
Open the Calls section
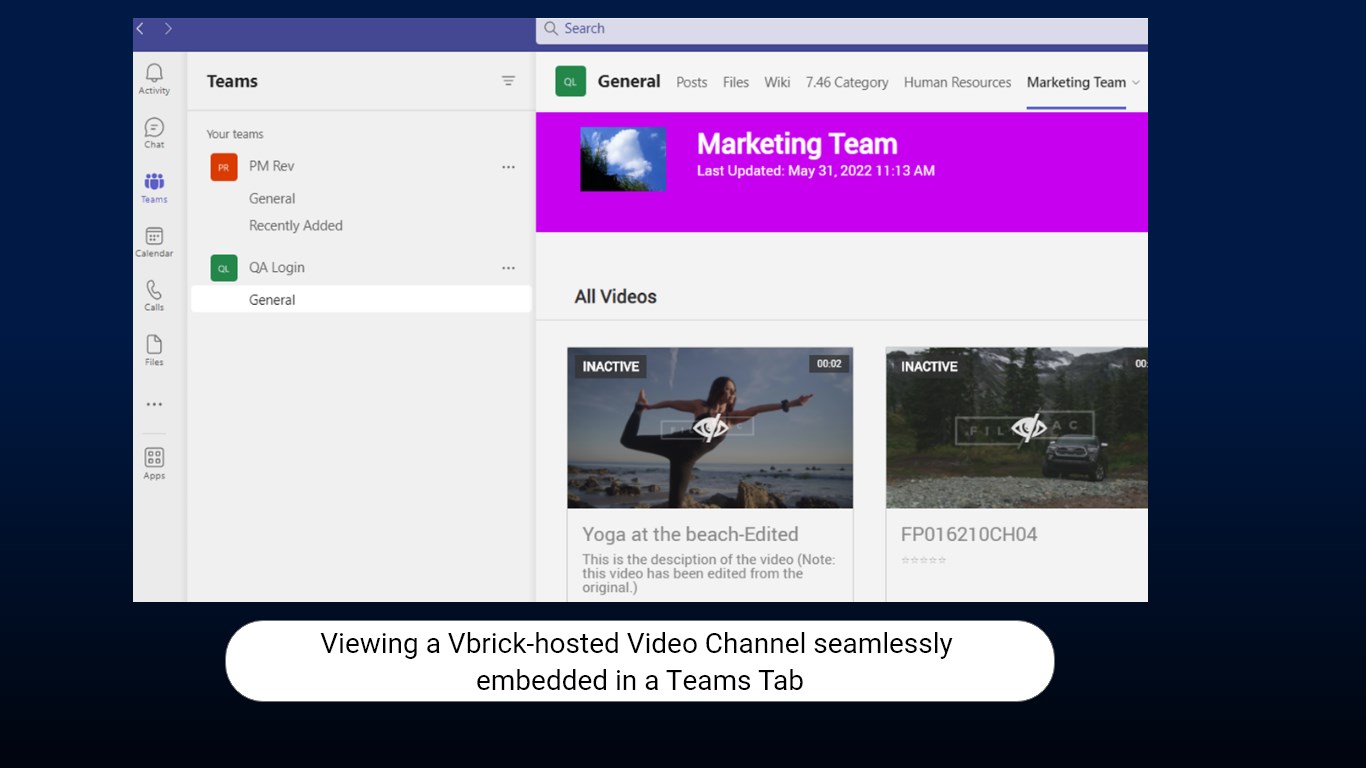[x=154, y=296]
